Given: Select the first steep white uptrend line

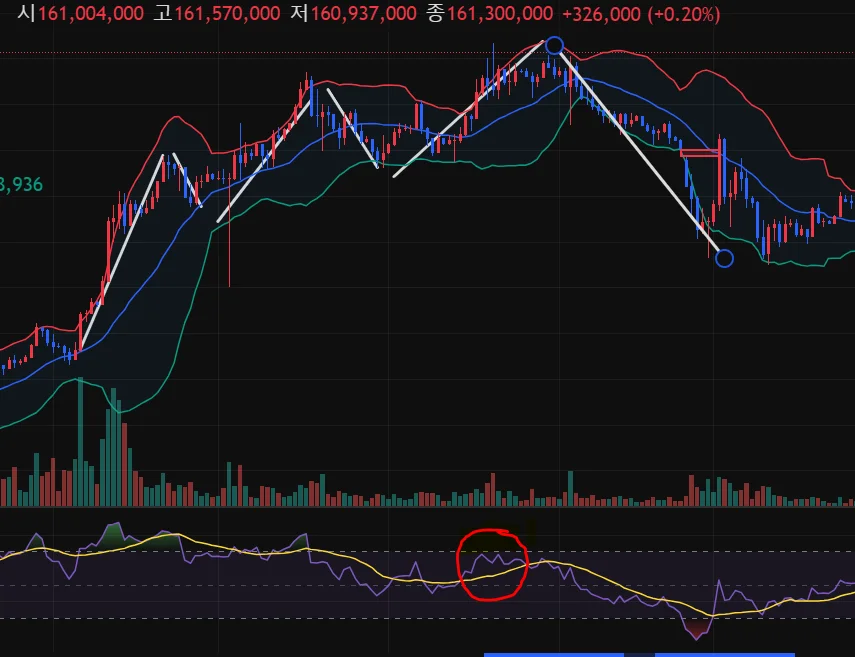Looking at the screenshot, I should [122, 252].
